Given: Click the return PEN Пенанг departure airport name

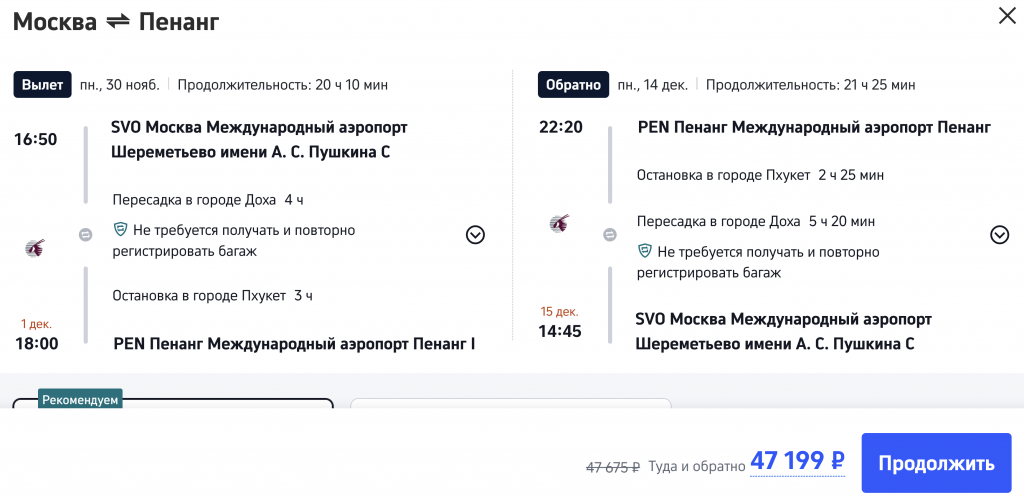Looking at the screenshot, I should click(814, 128).
